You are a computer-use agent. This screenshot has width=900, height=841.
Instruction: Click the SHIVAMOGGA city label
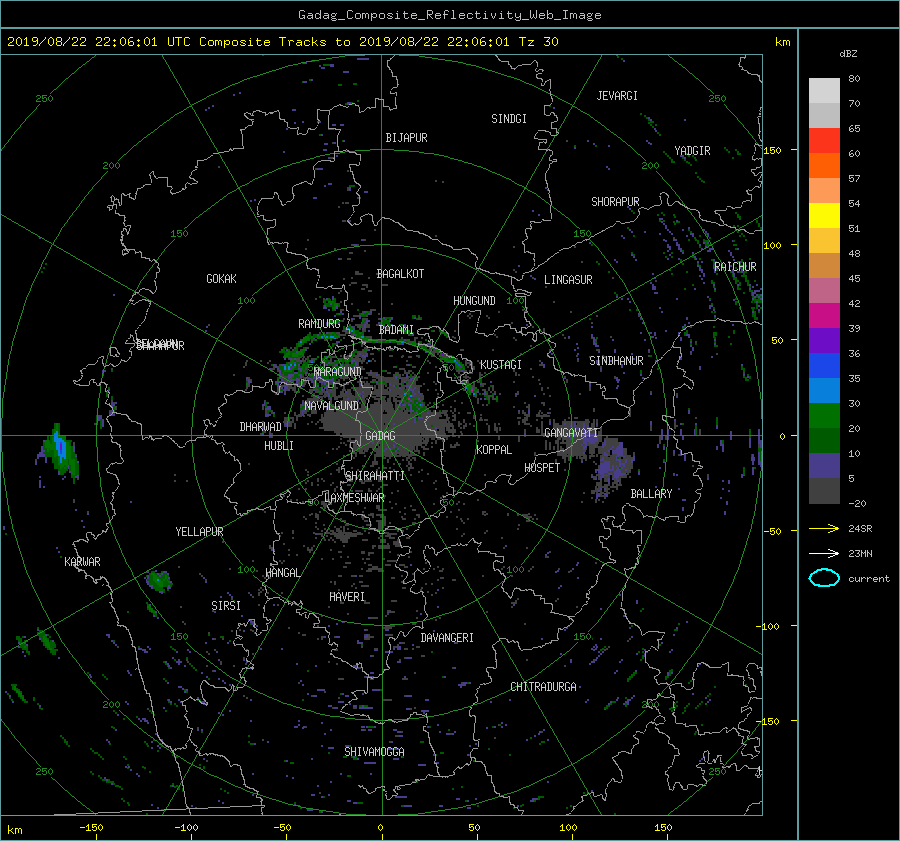374,751
